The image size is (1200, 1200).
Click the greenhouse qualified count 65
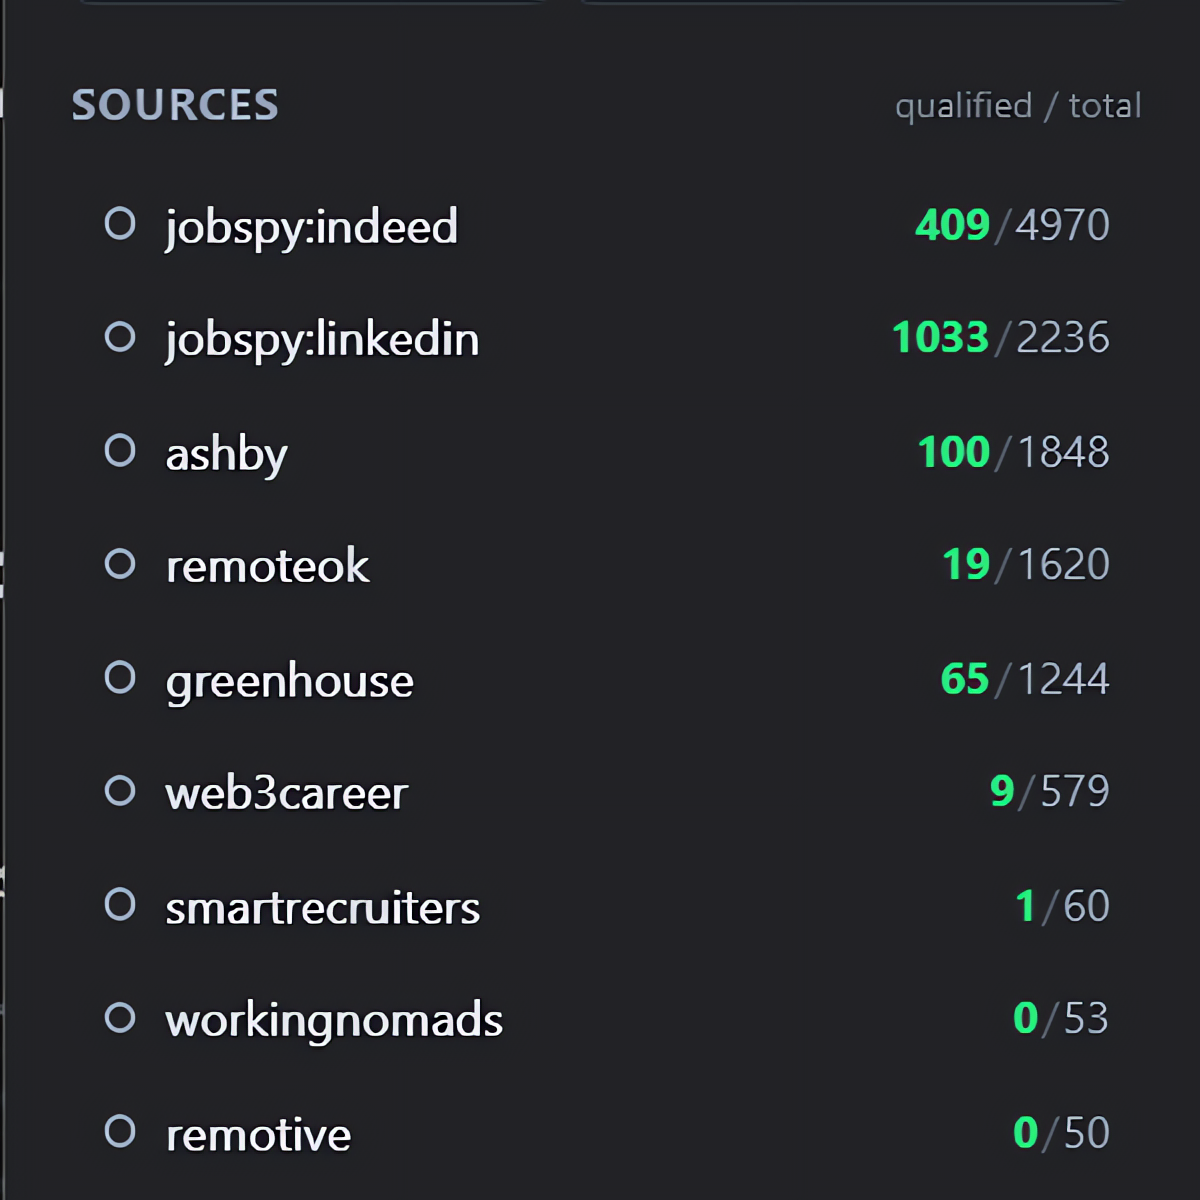[965, 679]
